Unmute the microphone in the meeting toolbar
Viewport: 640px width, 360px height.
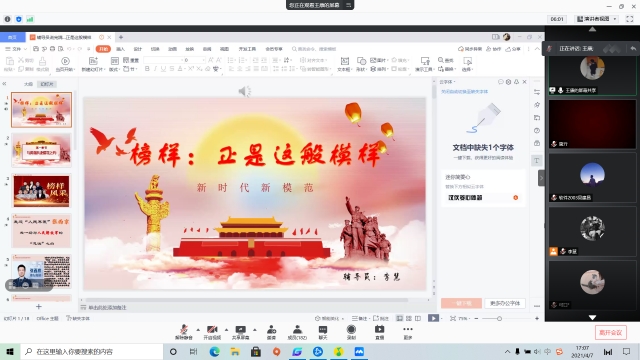184,332
